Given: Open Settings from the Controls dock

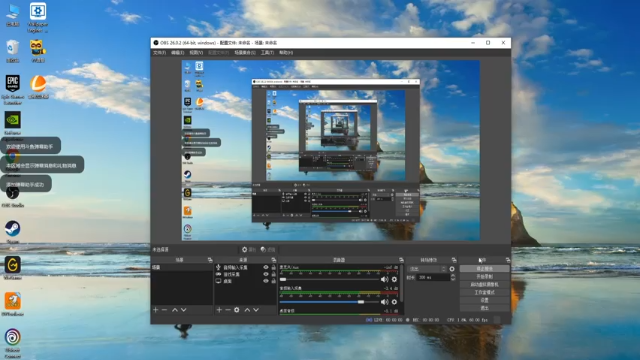Looking at the screenshot, I should [x=484, y=300].
